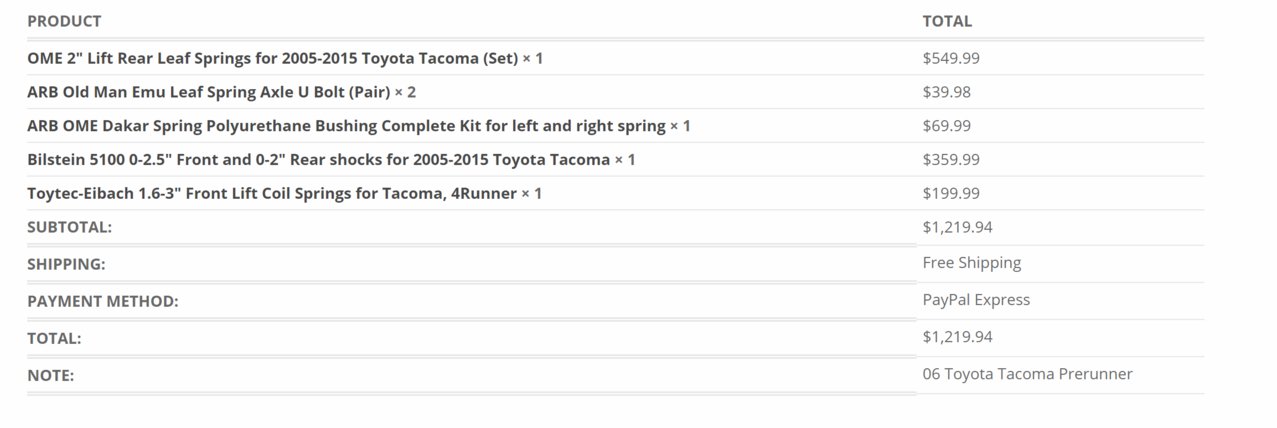The height and width of the screenshot is (428, 1277).
Task: Click the PRODUCT column header
Action: click(x=64, y=21)
